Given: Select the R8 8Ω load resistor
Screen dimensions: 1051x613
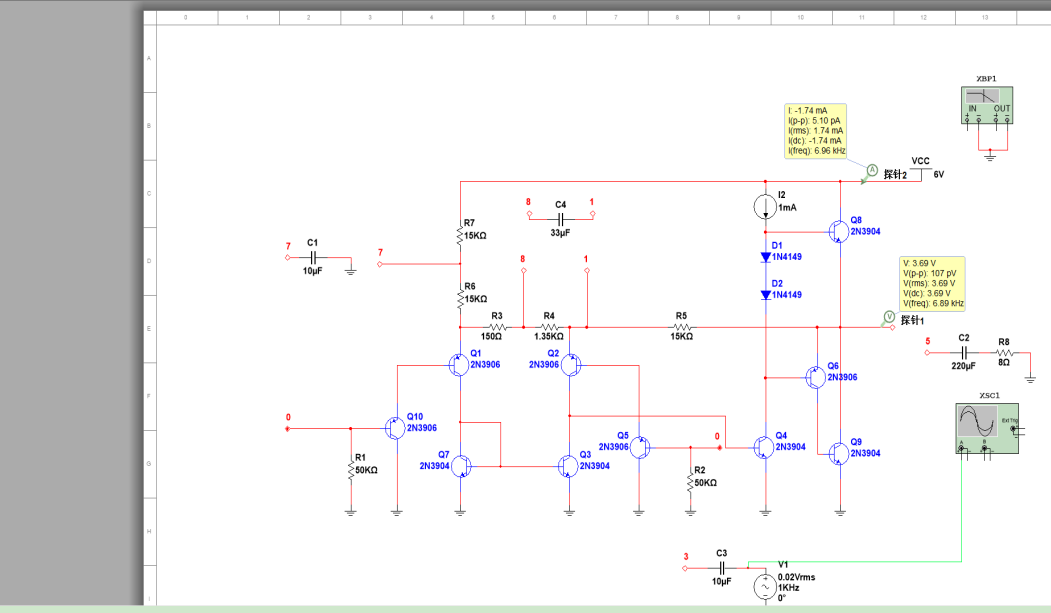Looking at the screenshot, I should pos(1004,352).
